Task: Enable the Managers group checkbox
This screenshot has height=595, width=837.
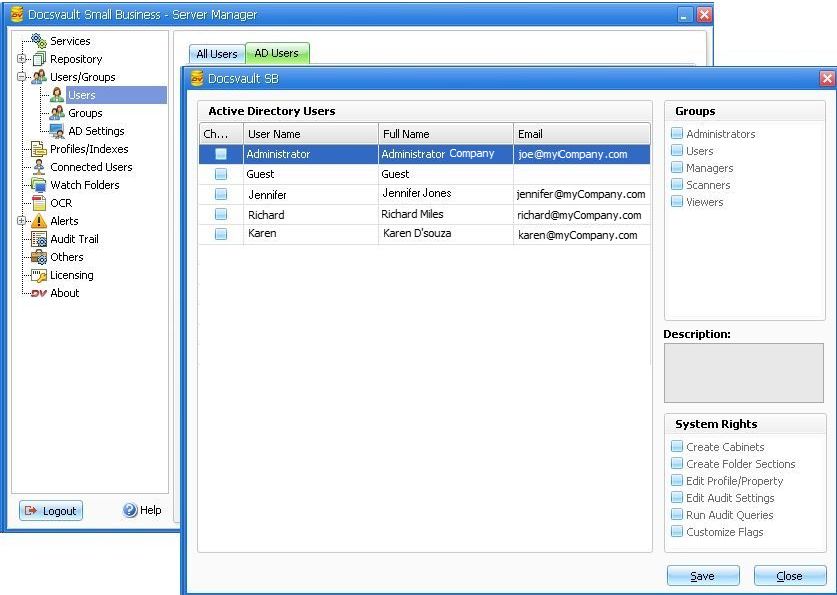Action: (677, 168)
